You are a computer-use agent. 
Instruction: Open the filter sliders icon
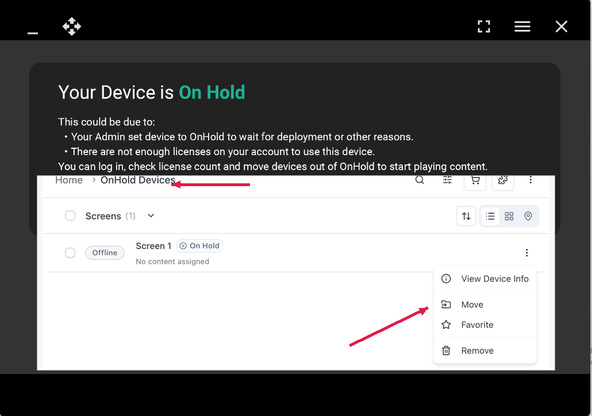(x=447, y=180)
